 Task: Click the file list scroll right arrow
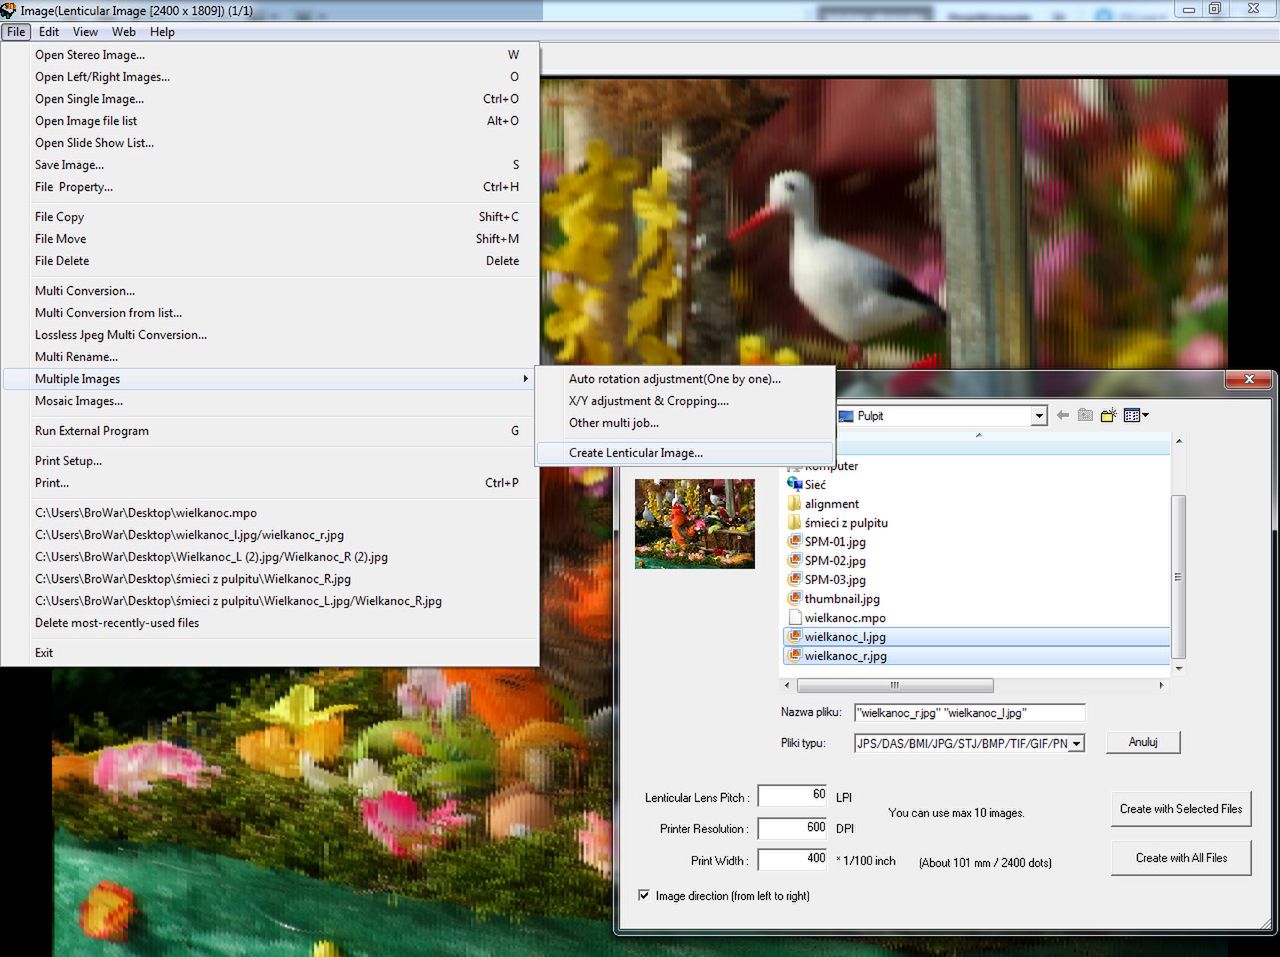click(1161, 686)
